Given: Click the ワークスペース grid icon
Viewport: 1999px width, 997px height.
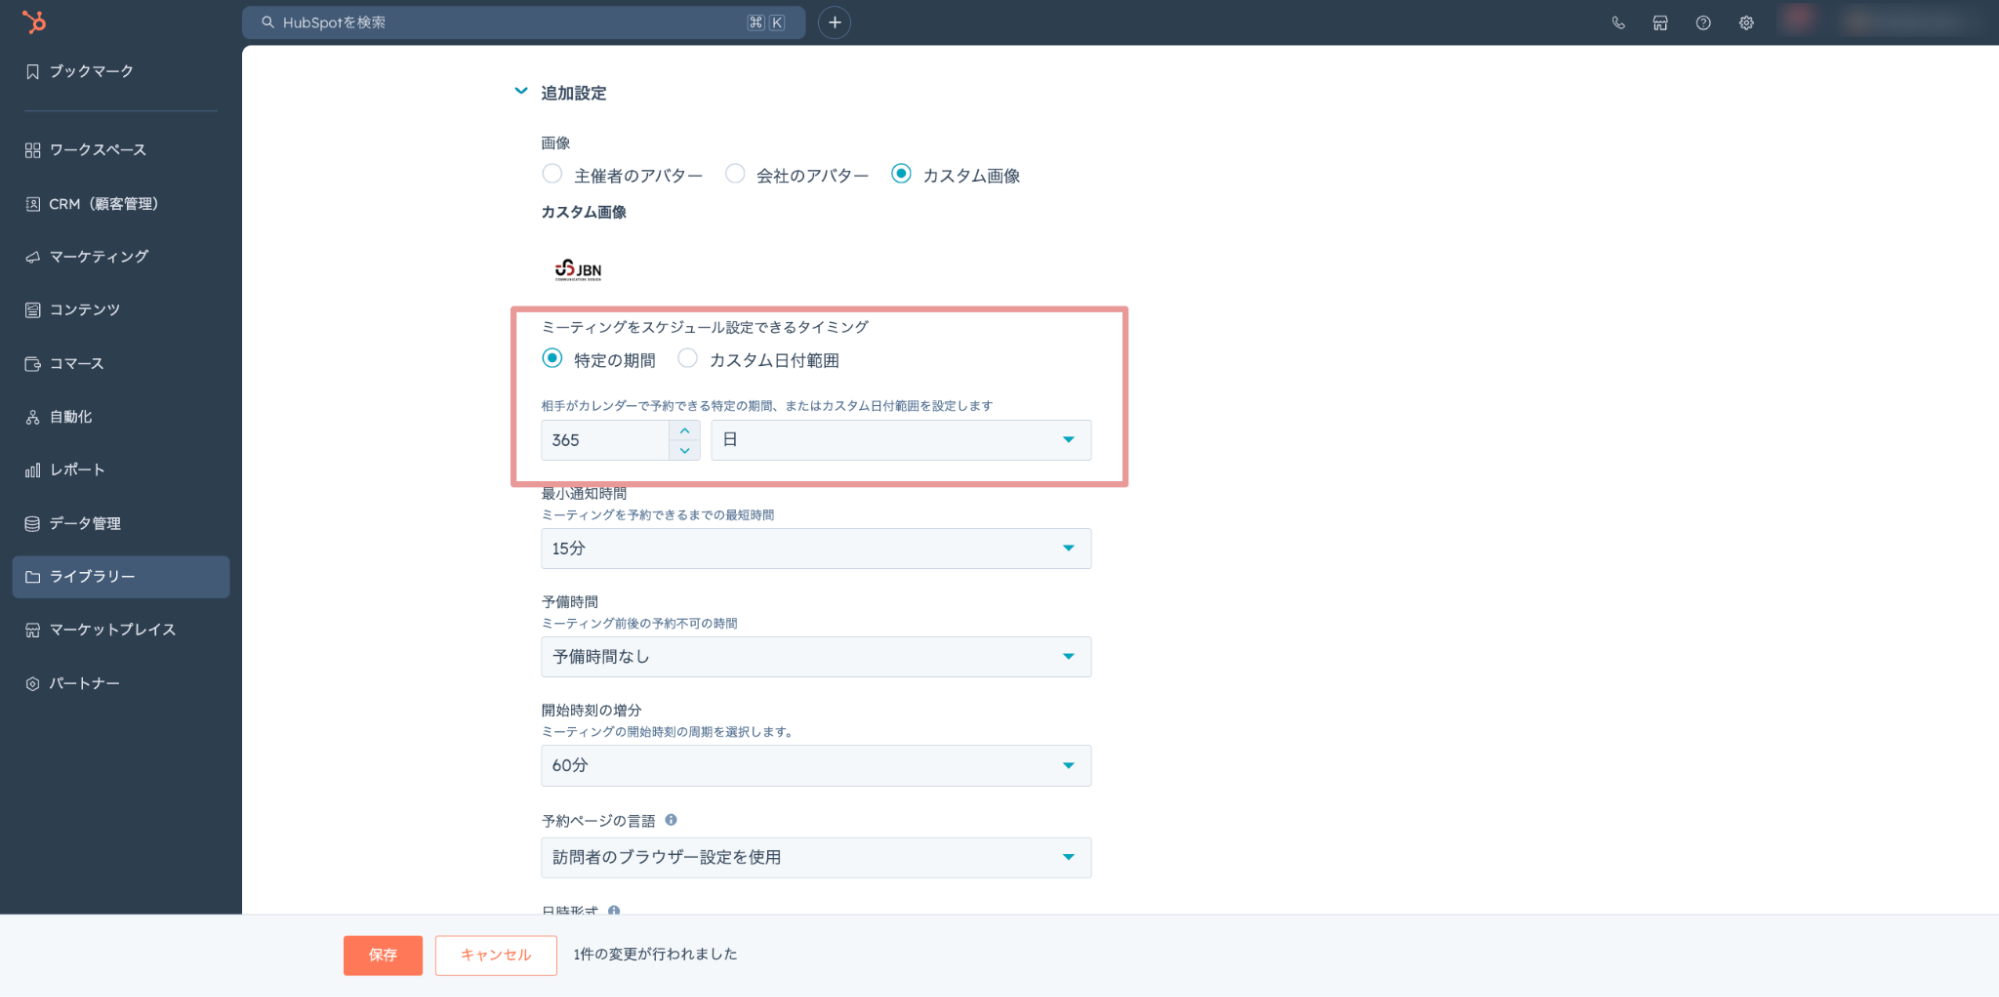Looking at the screenshot, I should pos(33,150).
